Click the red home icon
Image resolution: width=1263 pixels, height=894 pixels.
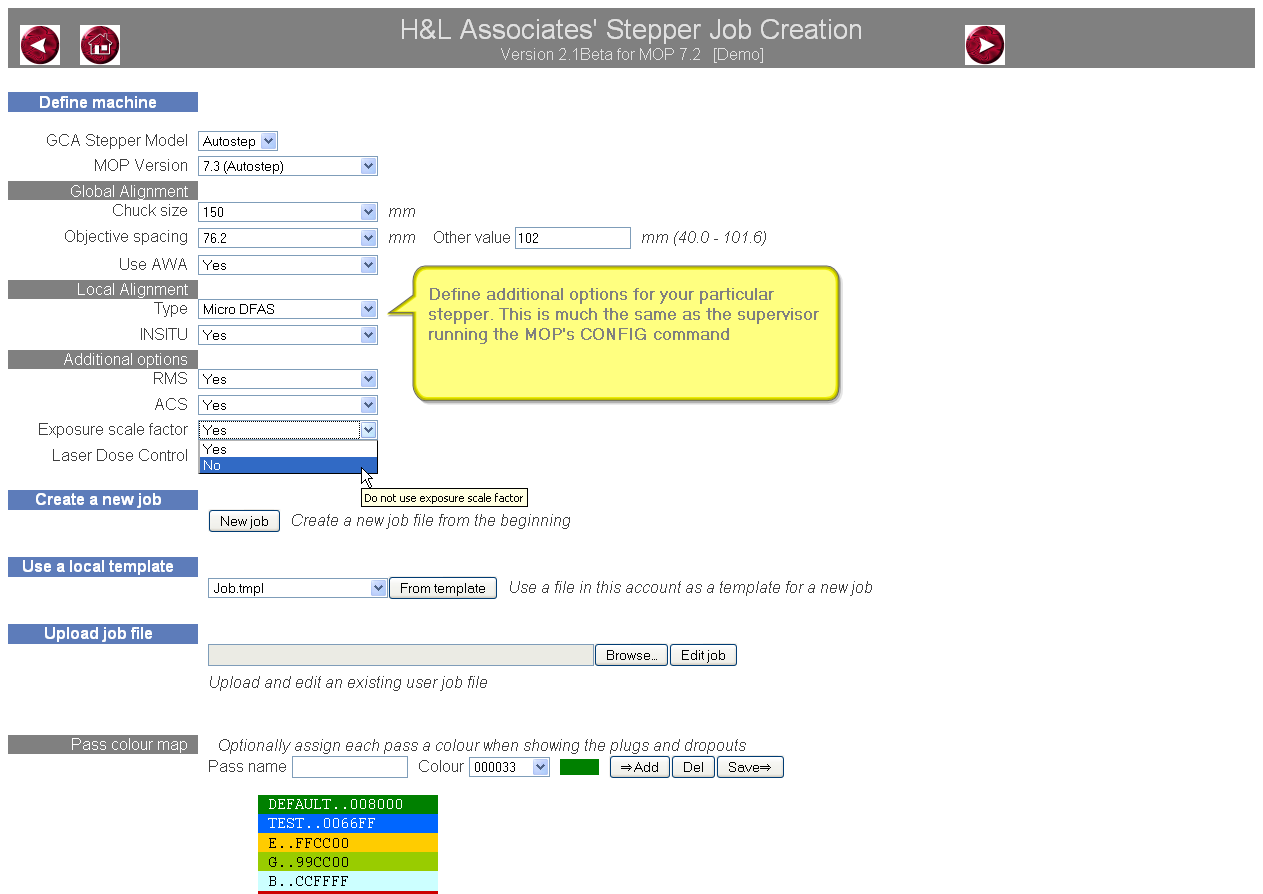100,45
